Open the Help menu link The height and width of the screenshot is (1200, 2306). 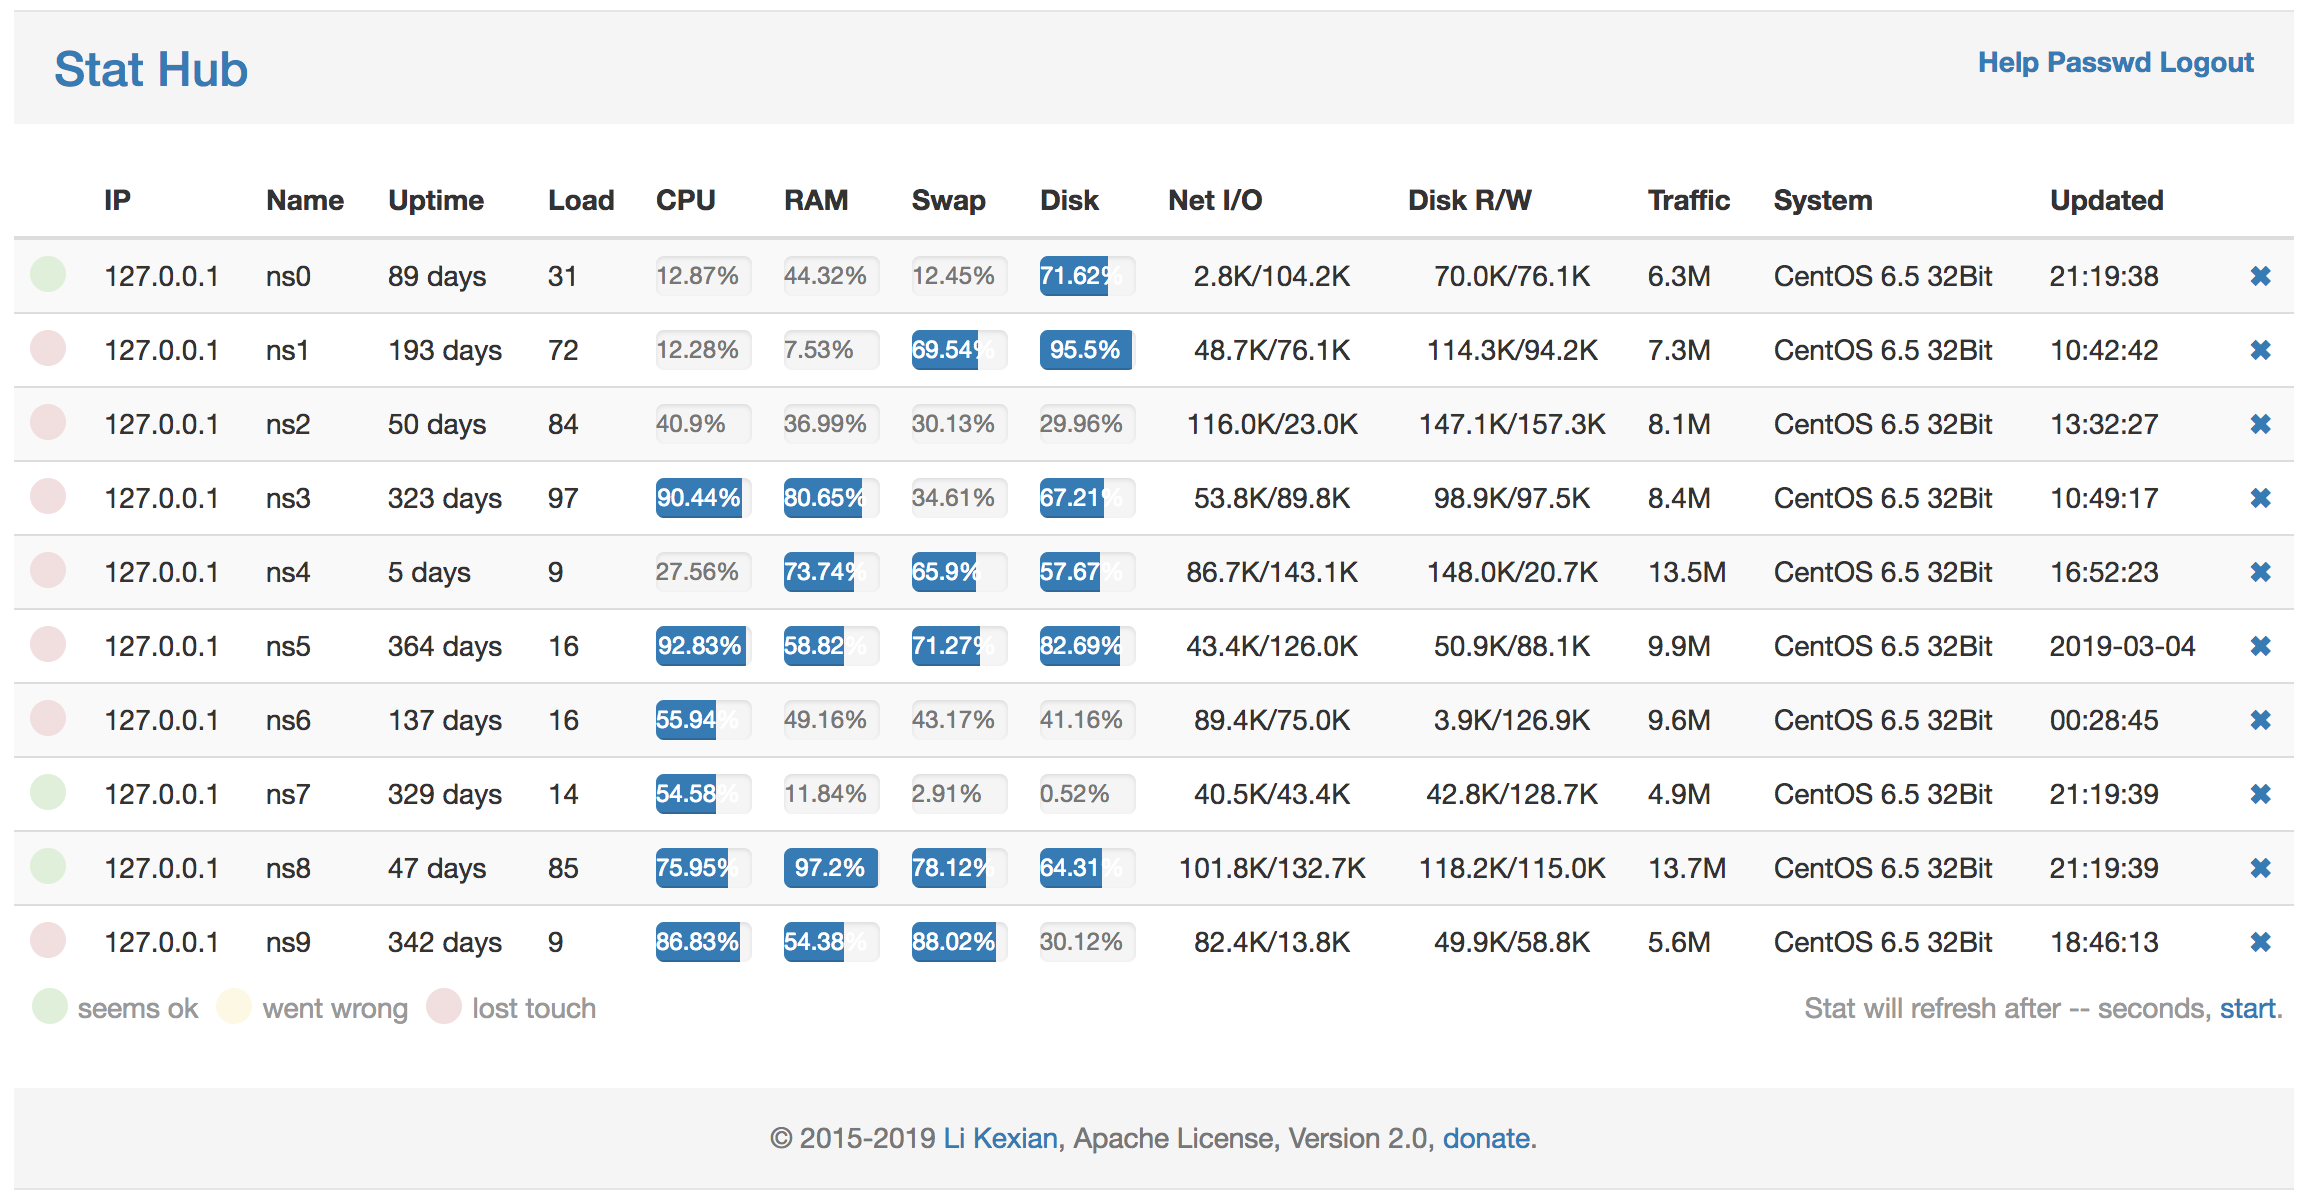[2008, 62]
